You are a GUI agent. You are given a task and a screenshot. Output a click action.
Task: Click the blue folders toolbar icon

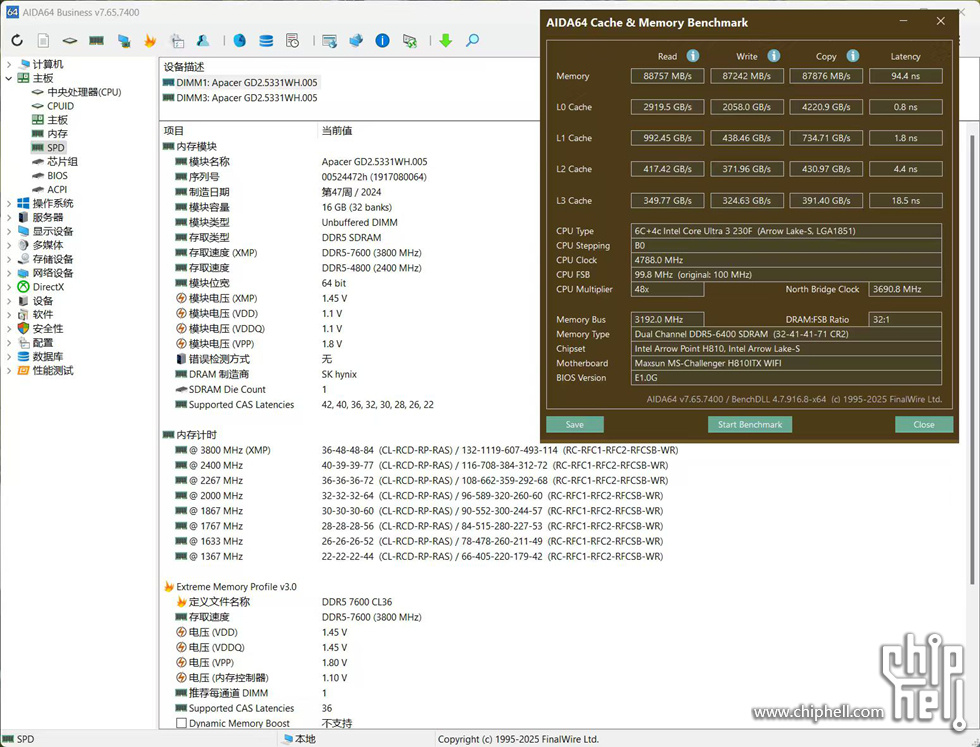point(356,41)
